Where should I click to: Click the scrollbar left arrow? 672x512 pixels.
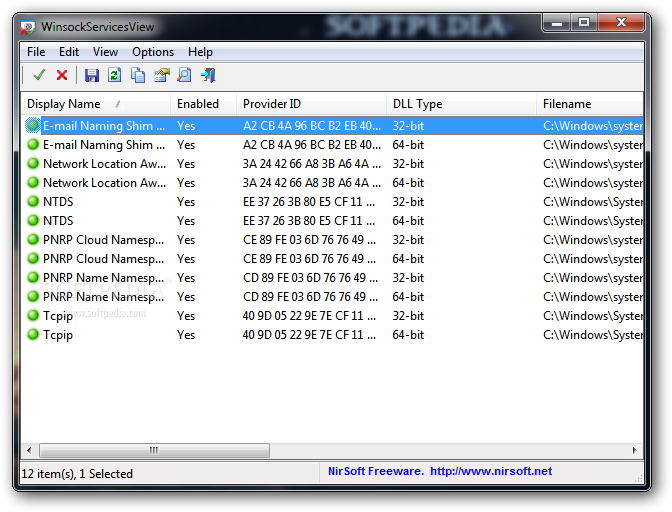(x=29, y=450)
